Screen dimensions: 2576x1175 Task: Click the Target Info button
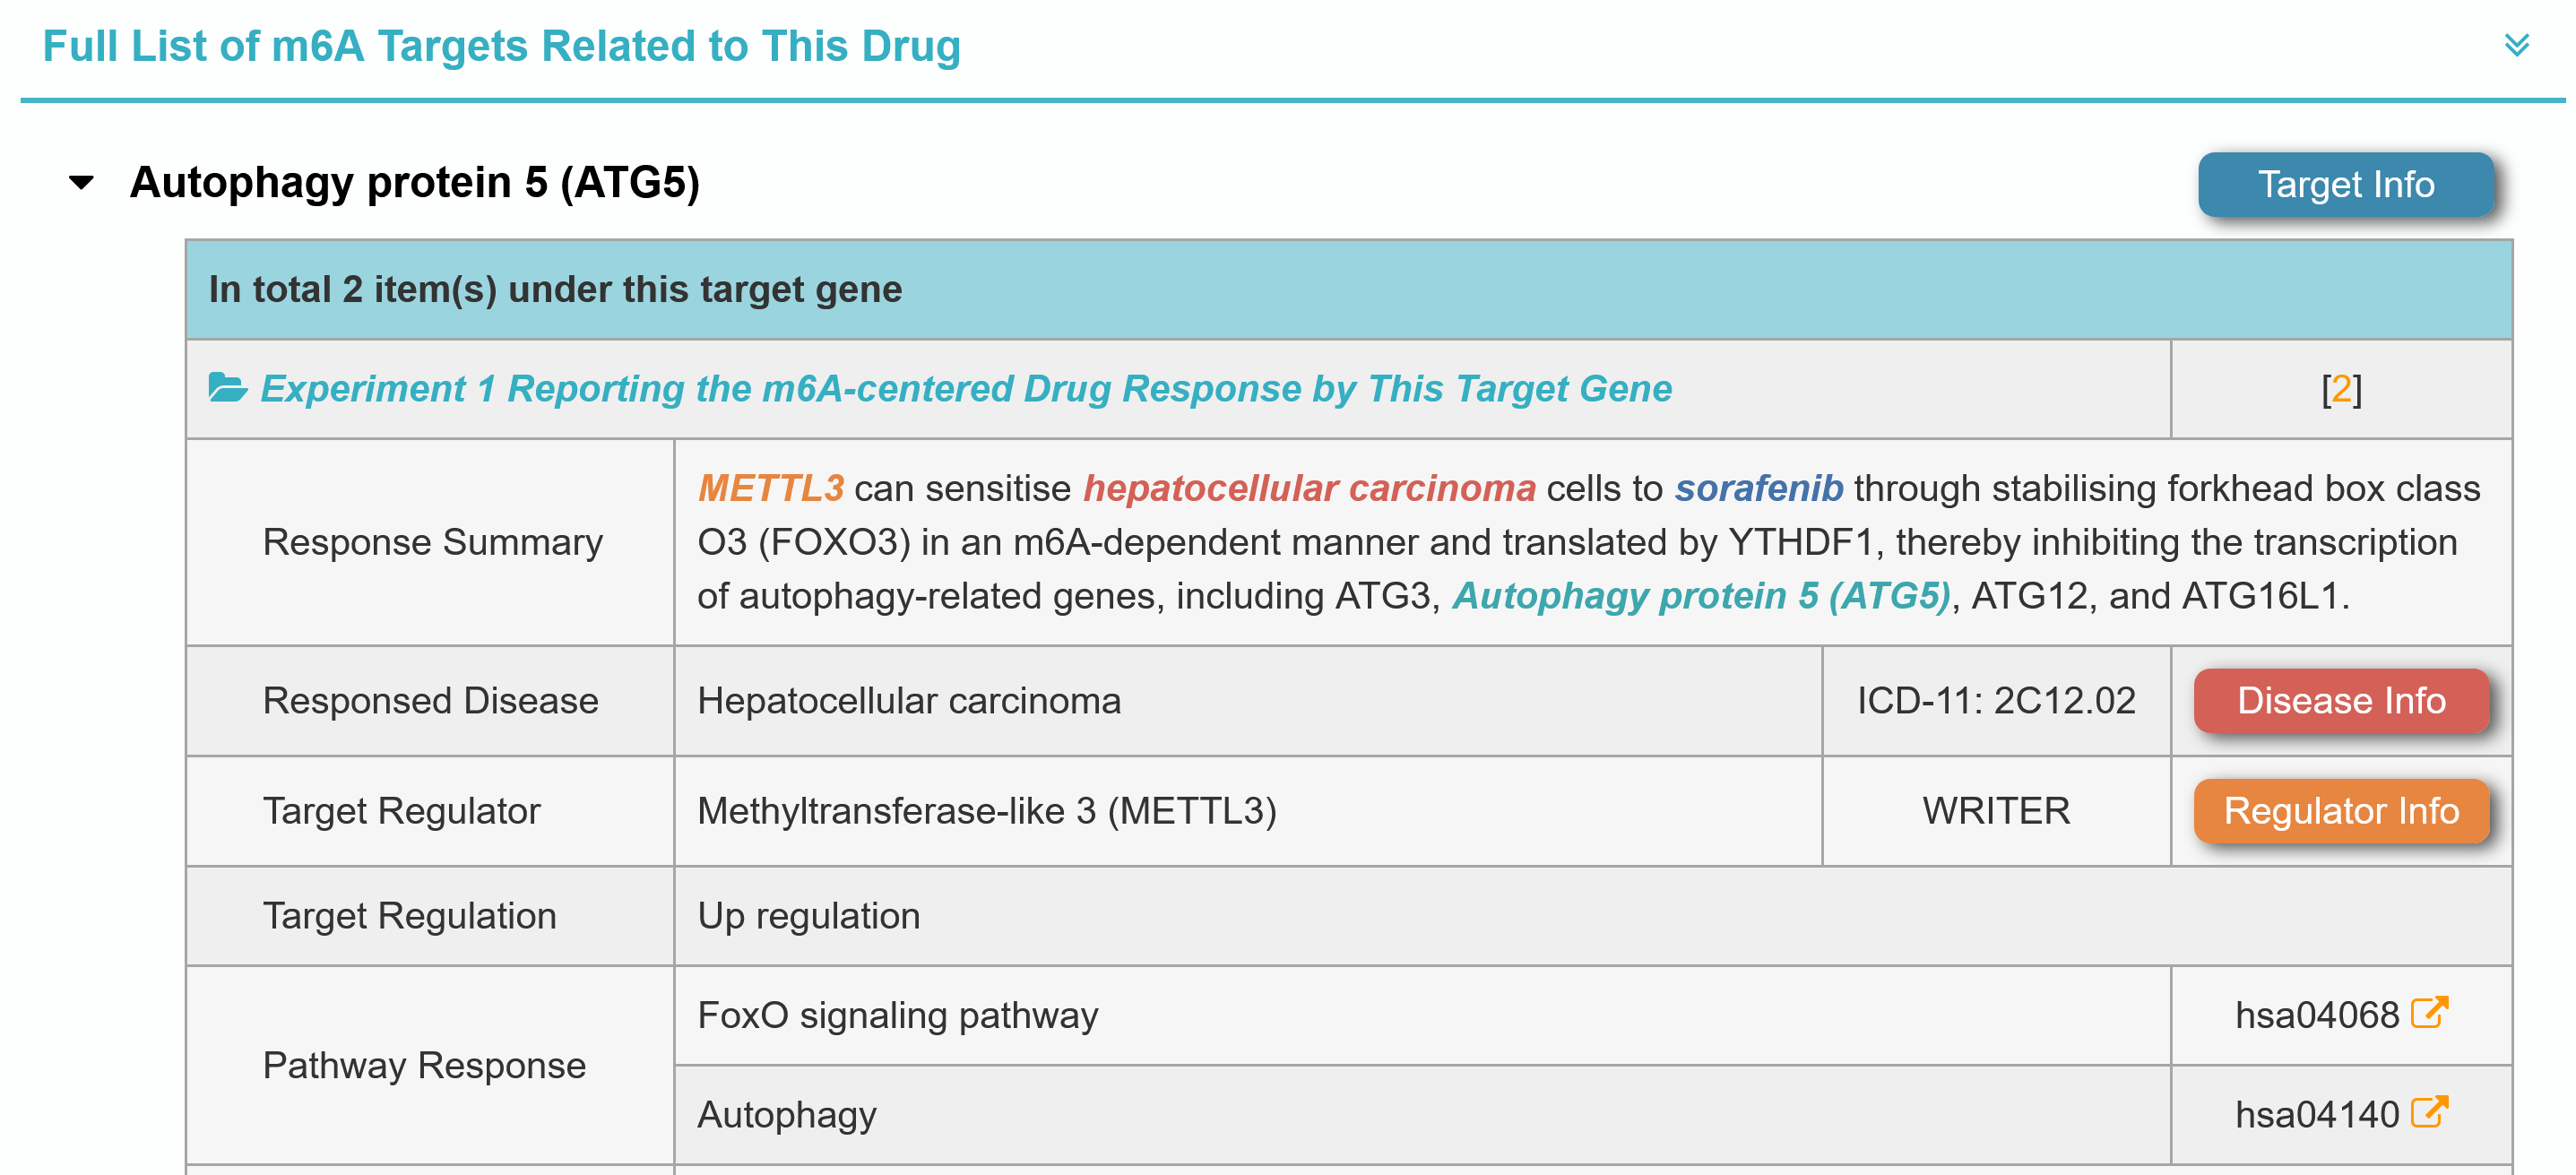pos(2344,185)
